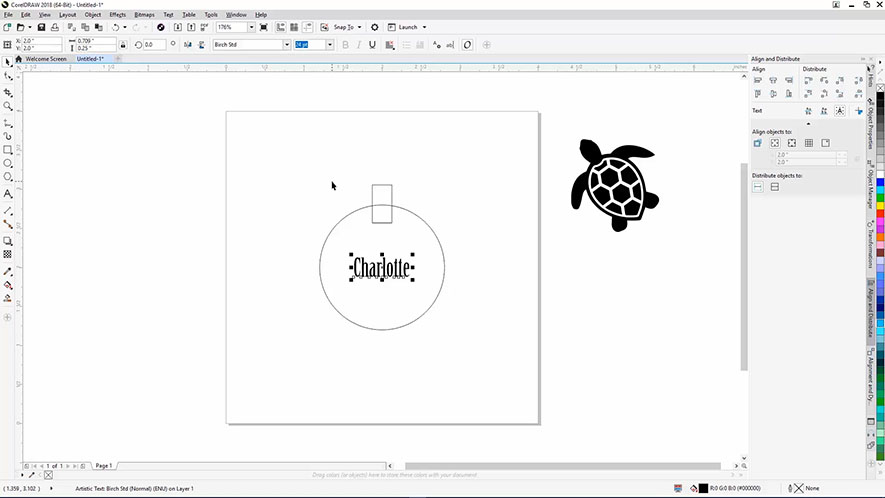Click the Charlotte text on canvas

[x=381, y=268]
